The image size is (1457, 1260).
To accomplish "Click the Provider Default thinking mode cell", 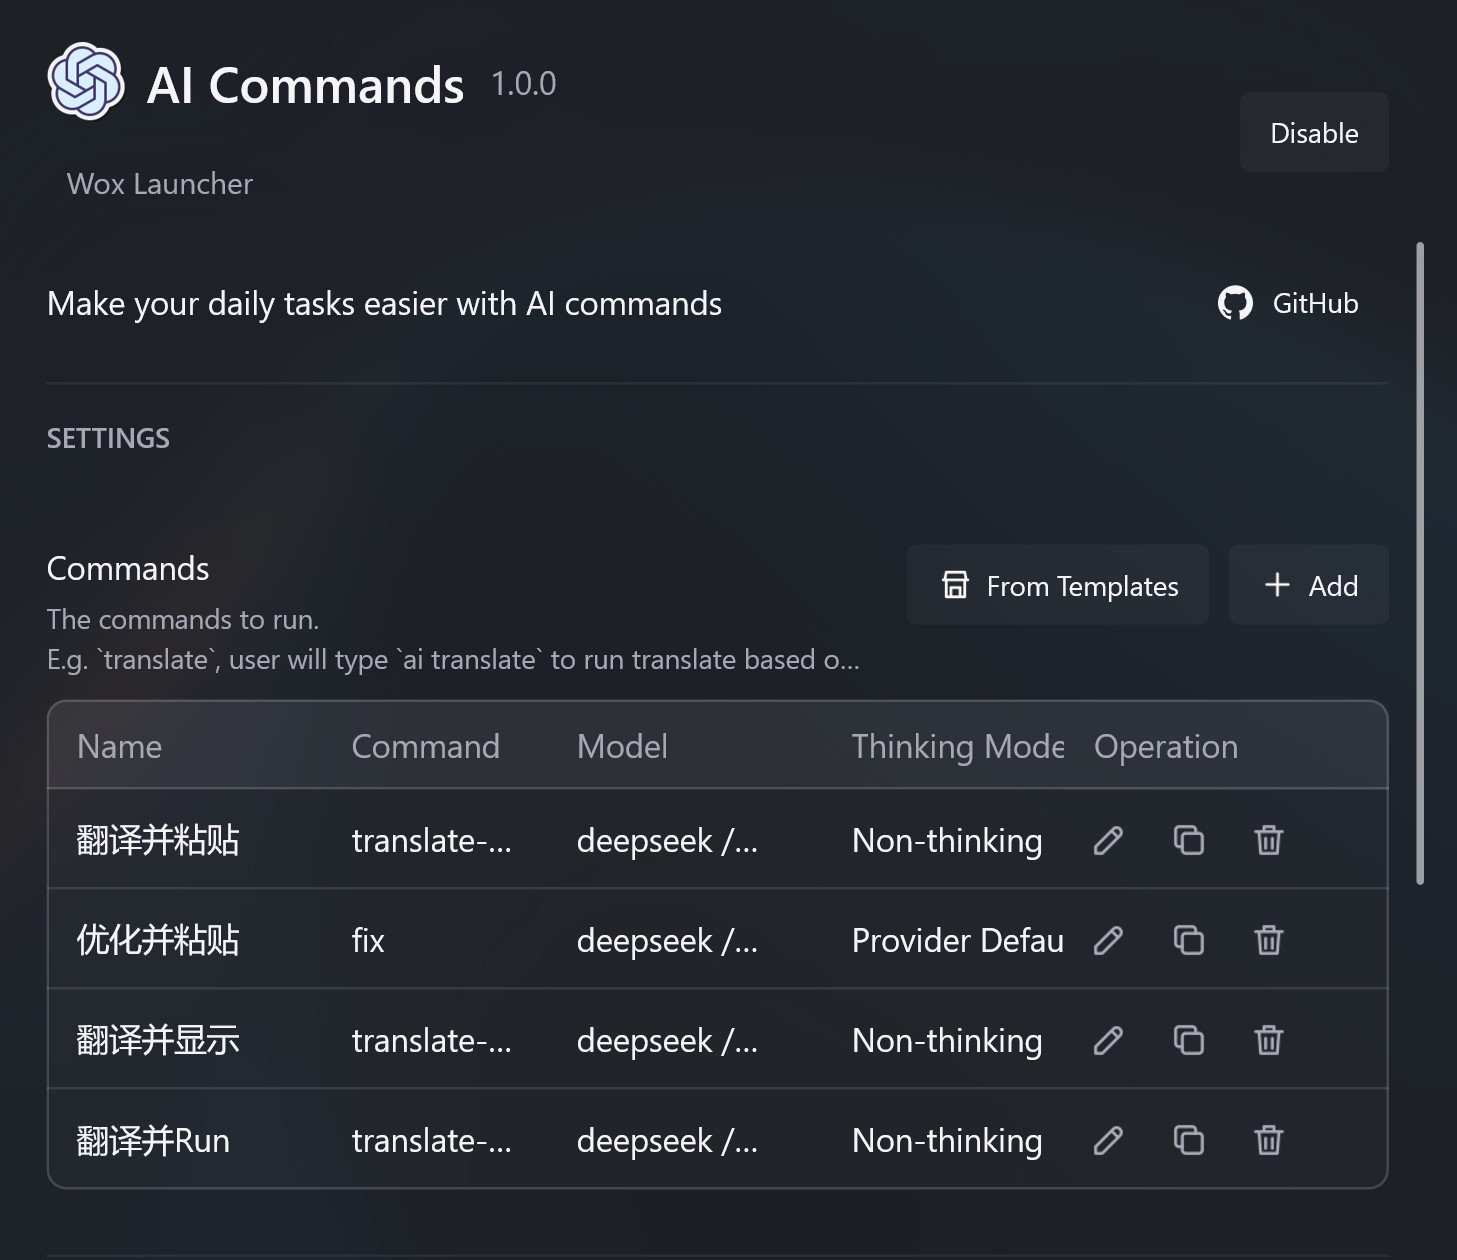I will click(958, 940).
